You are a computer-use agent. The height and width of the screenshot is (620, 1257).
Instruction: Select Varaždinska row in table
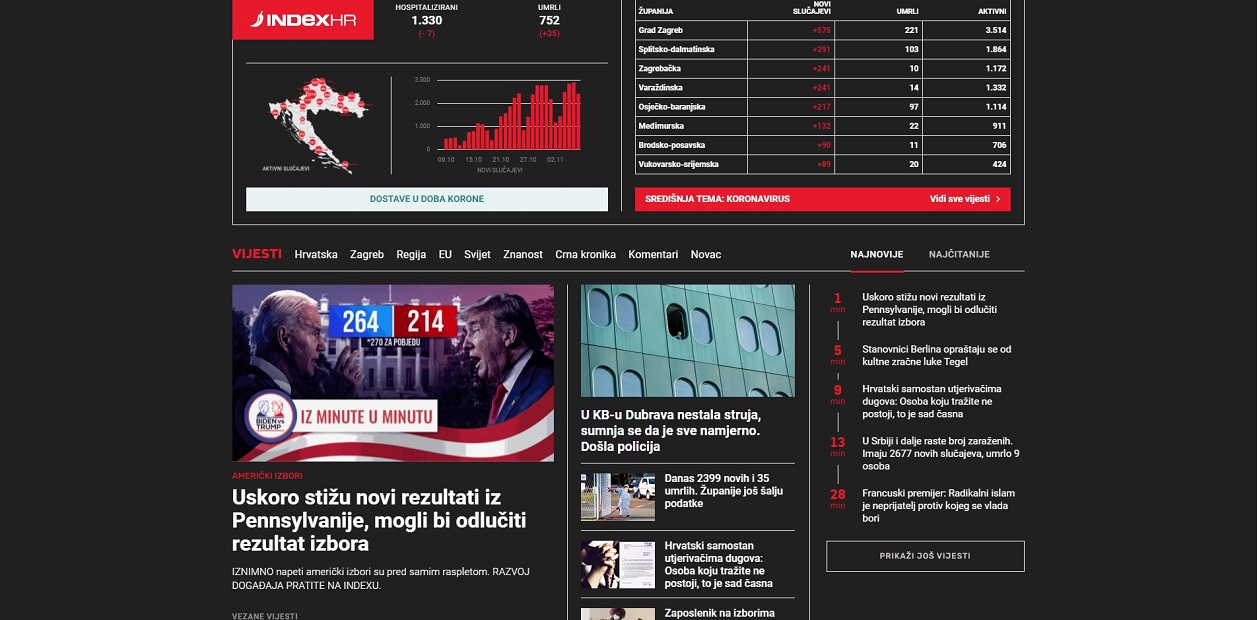823,87
